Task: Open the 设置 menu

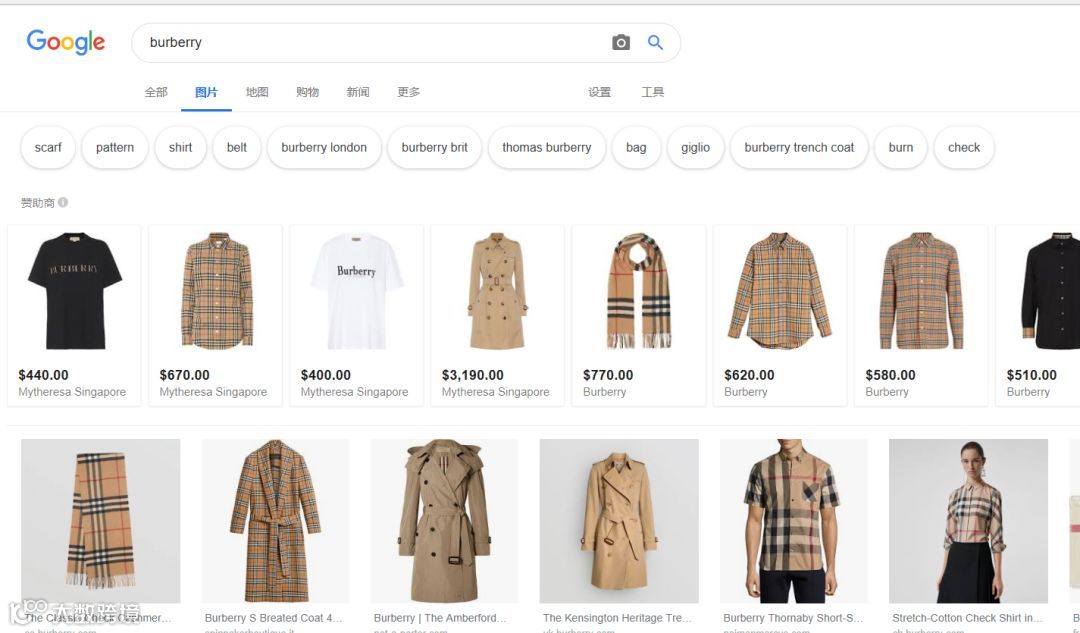Action: point(599,92)
